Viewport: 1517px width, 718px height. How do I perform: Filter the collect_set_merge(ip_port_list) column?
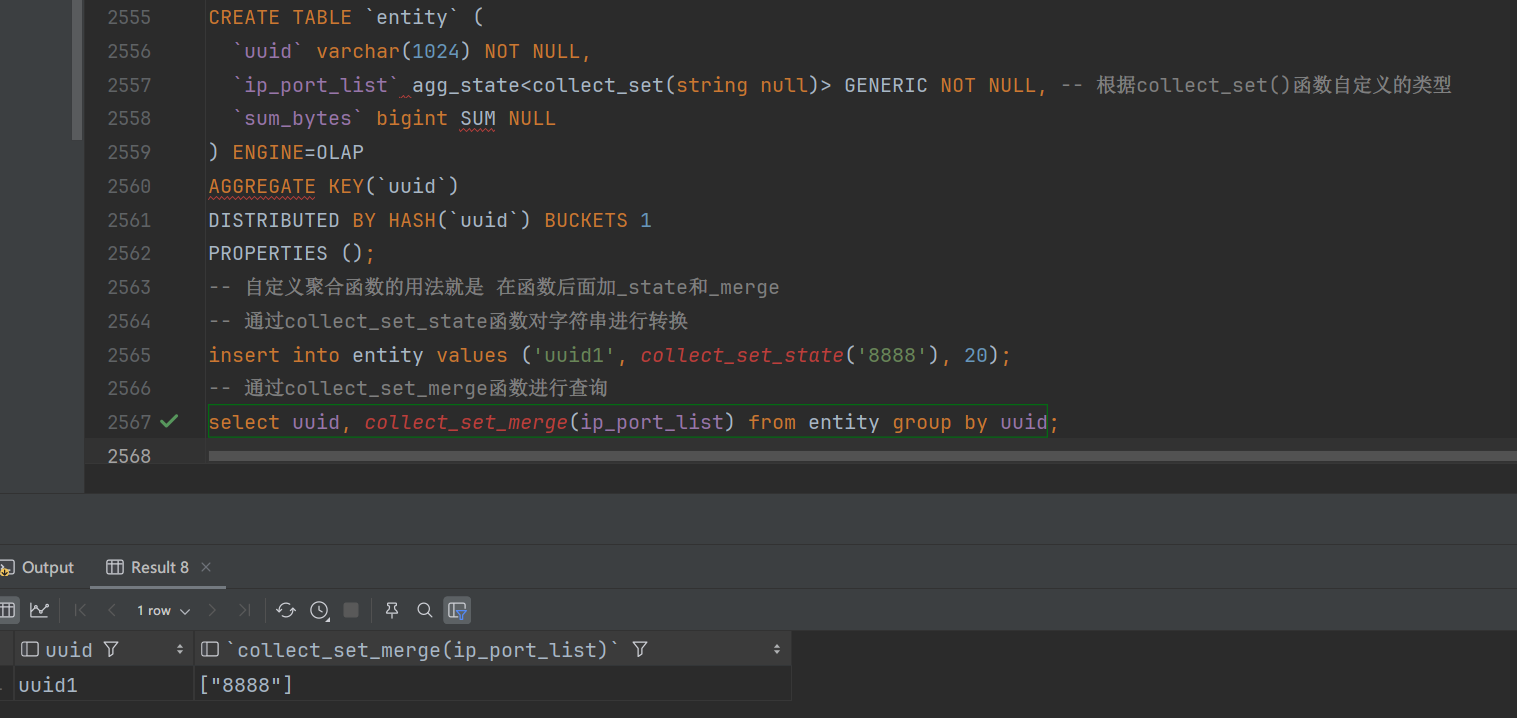pos(640,650)
